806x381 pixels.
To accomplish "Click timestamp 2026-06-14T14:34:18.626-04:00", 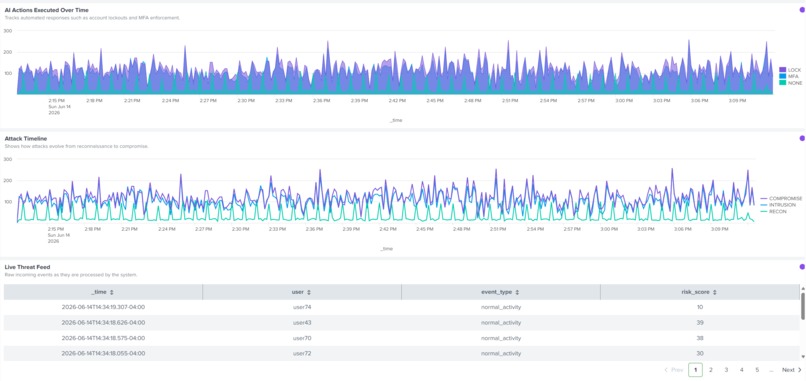I will coord(103,322).
